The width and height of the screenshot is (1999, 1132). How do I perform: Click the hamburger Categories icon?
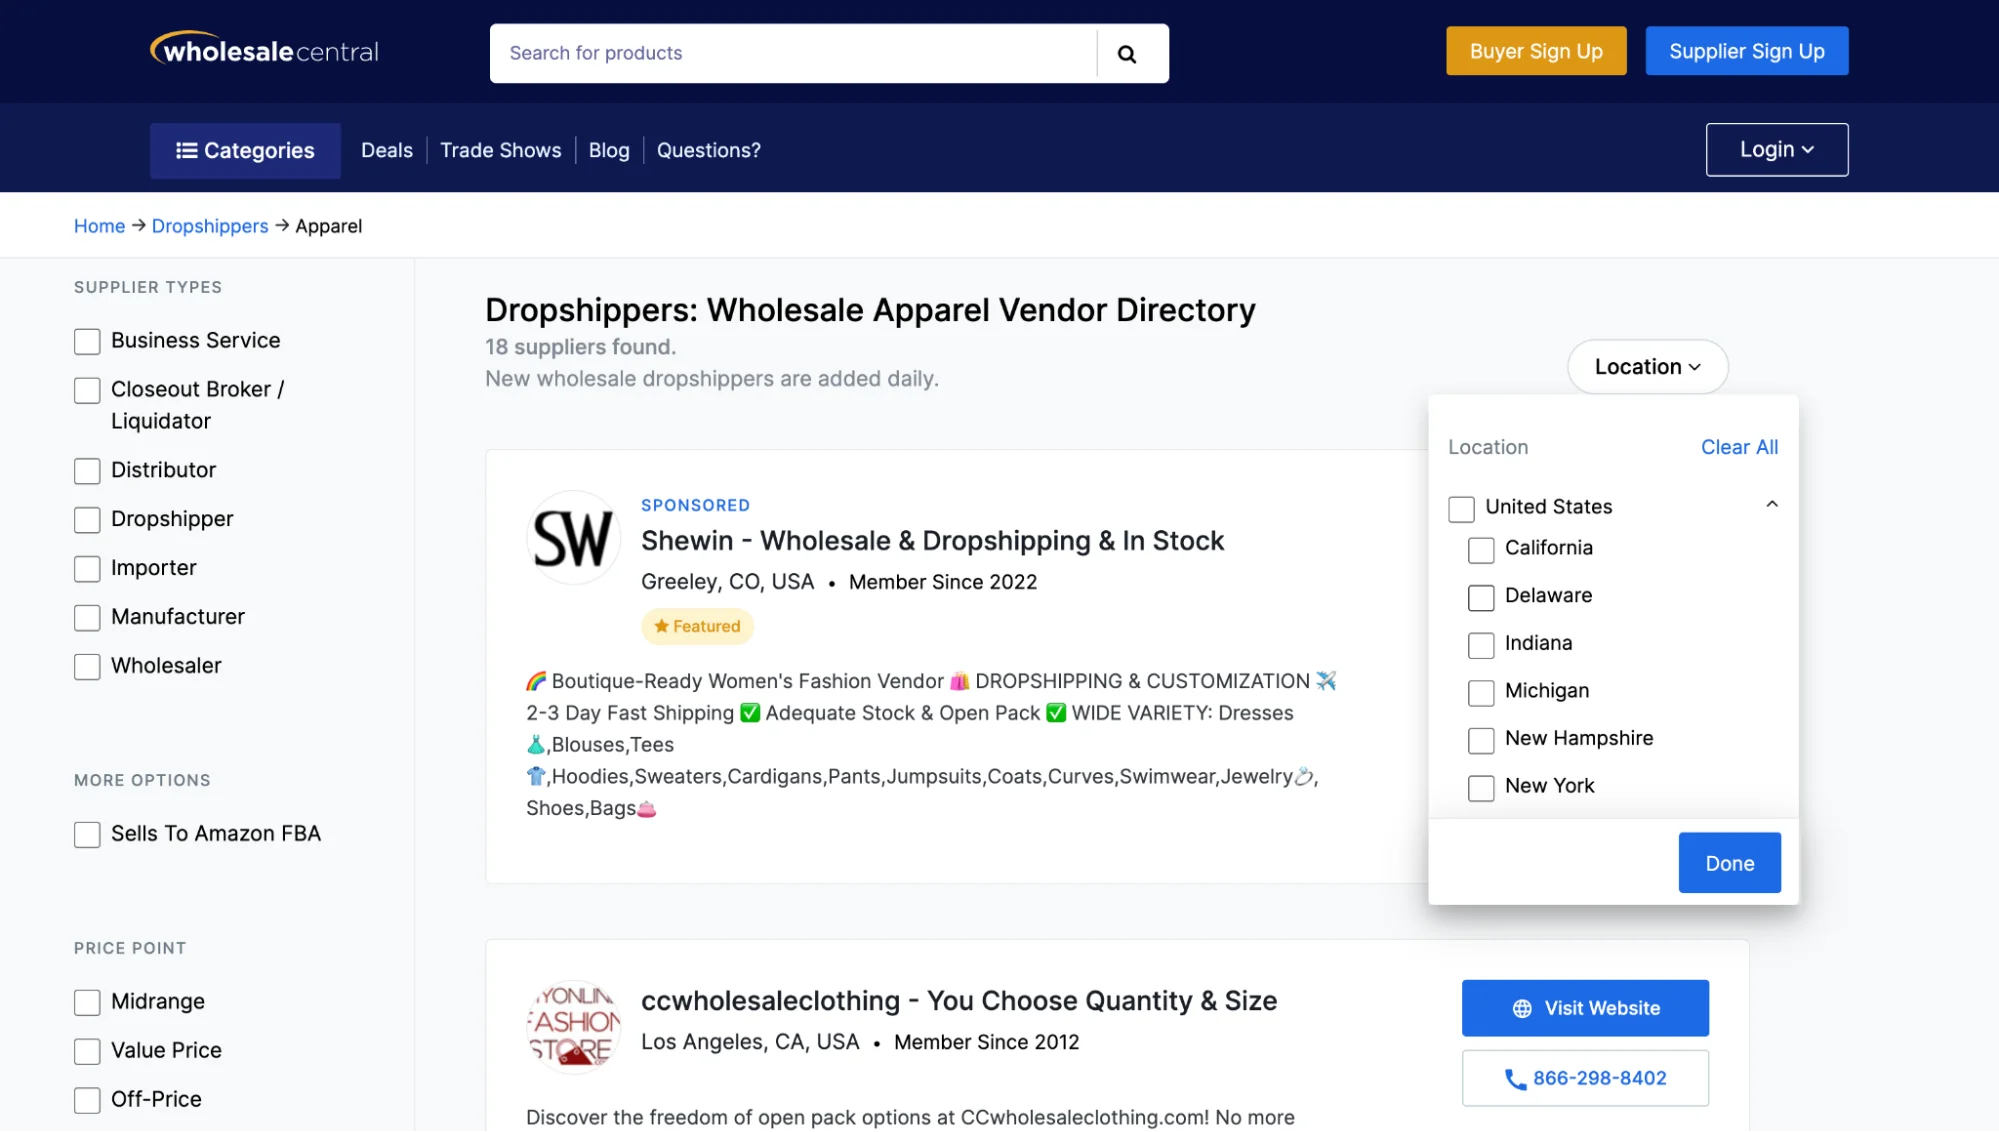[185, 149]
